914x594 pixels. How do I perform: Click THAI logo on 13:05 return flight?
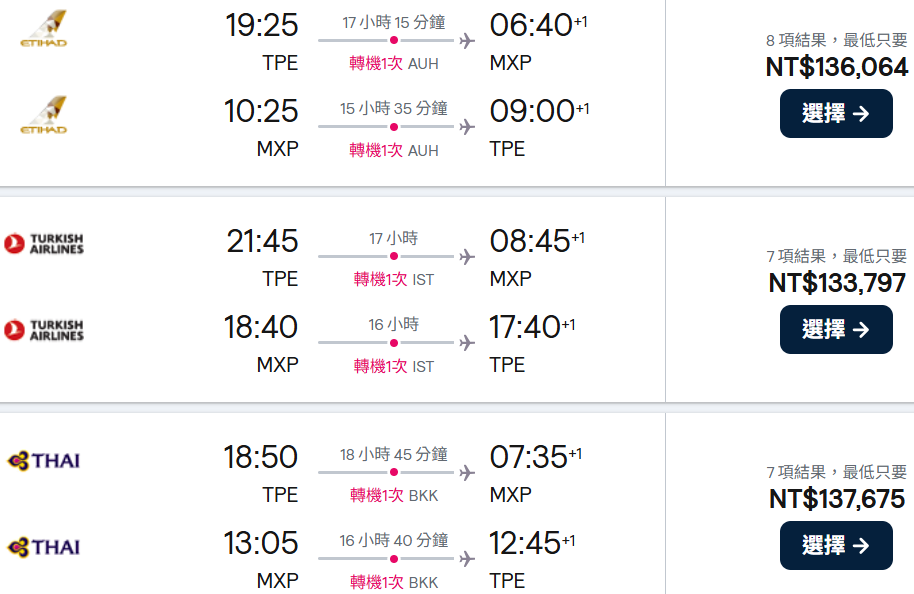[x=44, y=546]
